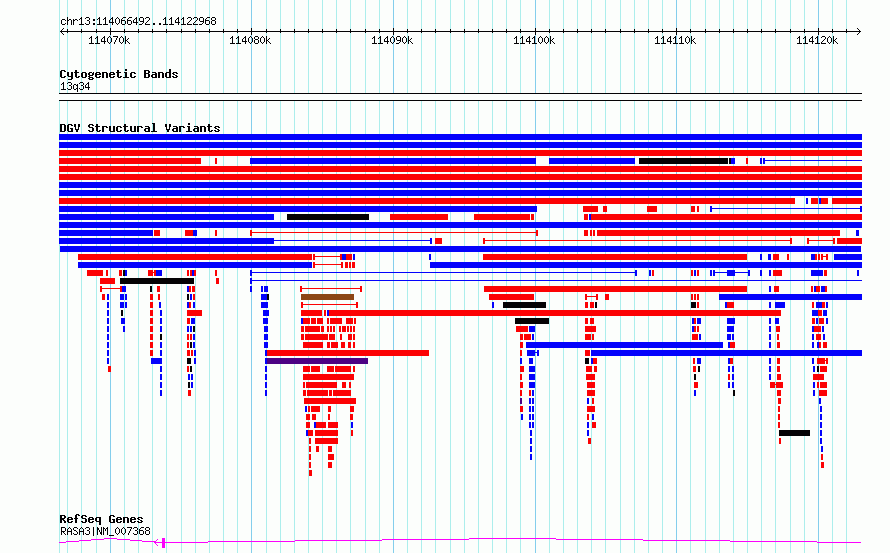
Task: Select the brown structural variant bar
Action: click(328, 297)
